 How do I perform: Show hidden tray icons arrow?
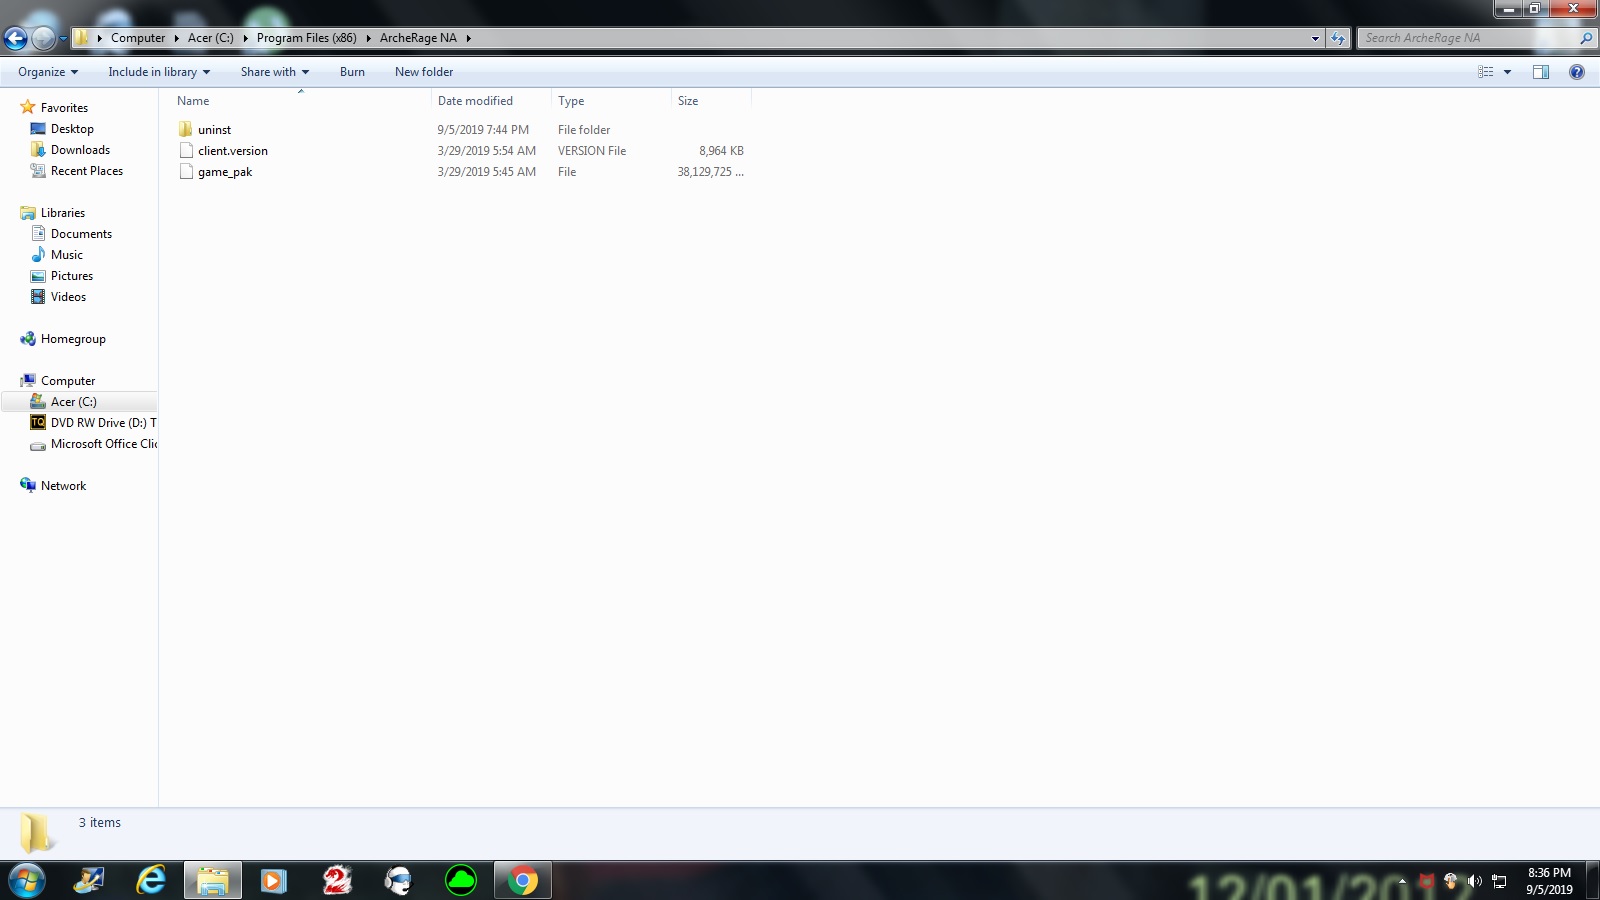pos(1402,881)
